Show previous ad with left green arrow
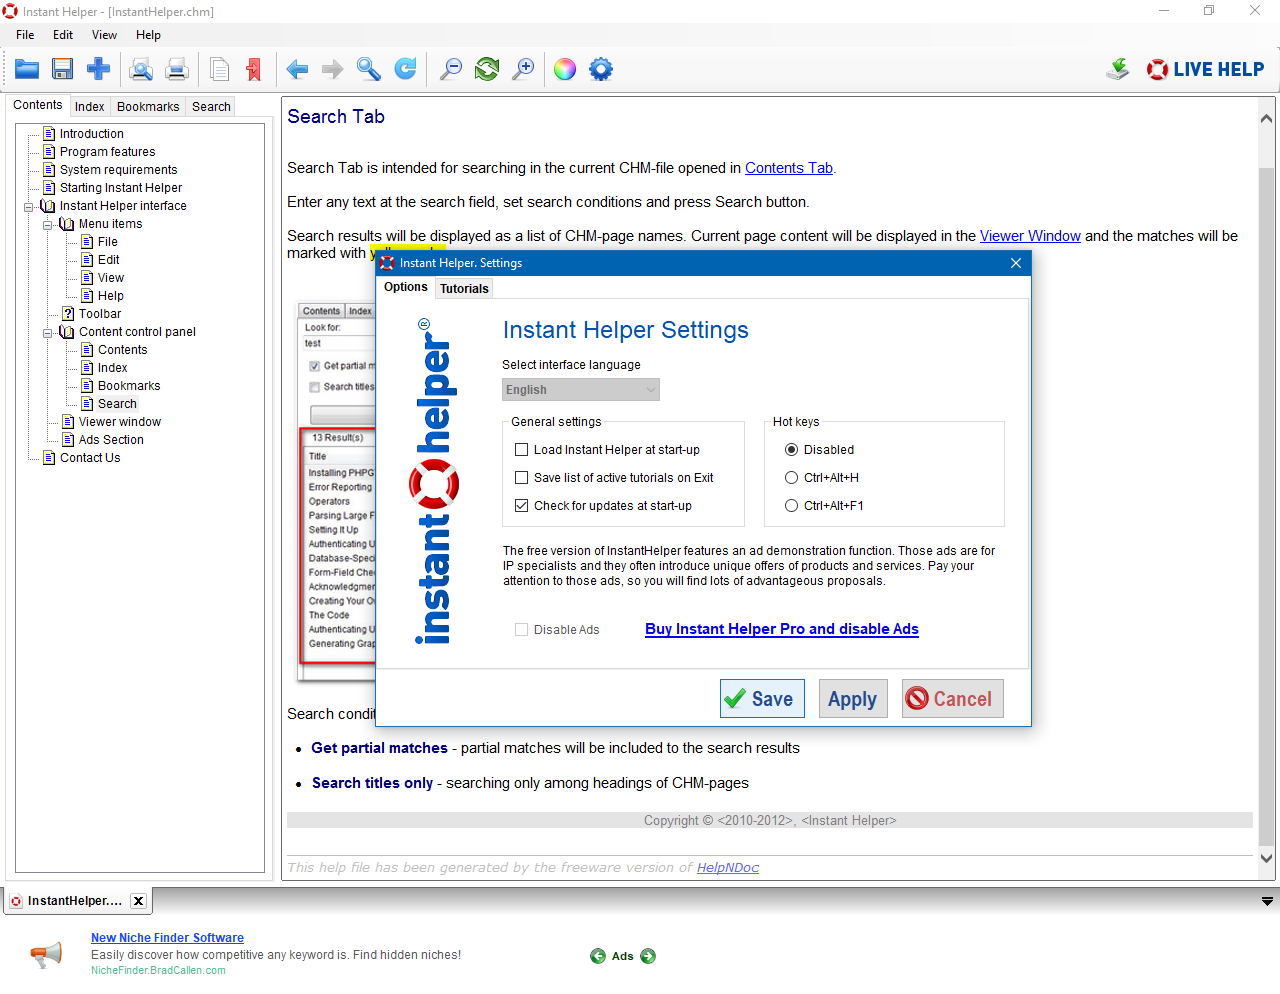The width and height of the screenshot is (1280, 994). (598, 956)
